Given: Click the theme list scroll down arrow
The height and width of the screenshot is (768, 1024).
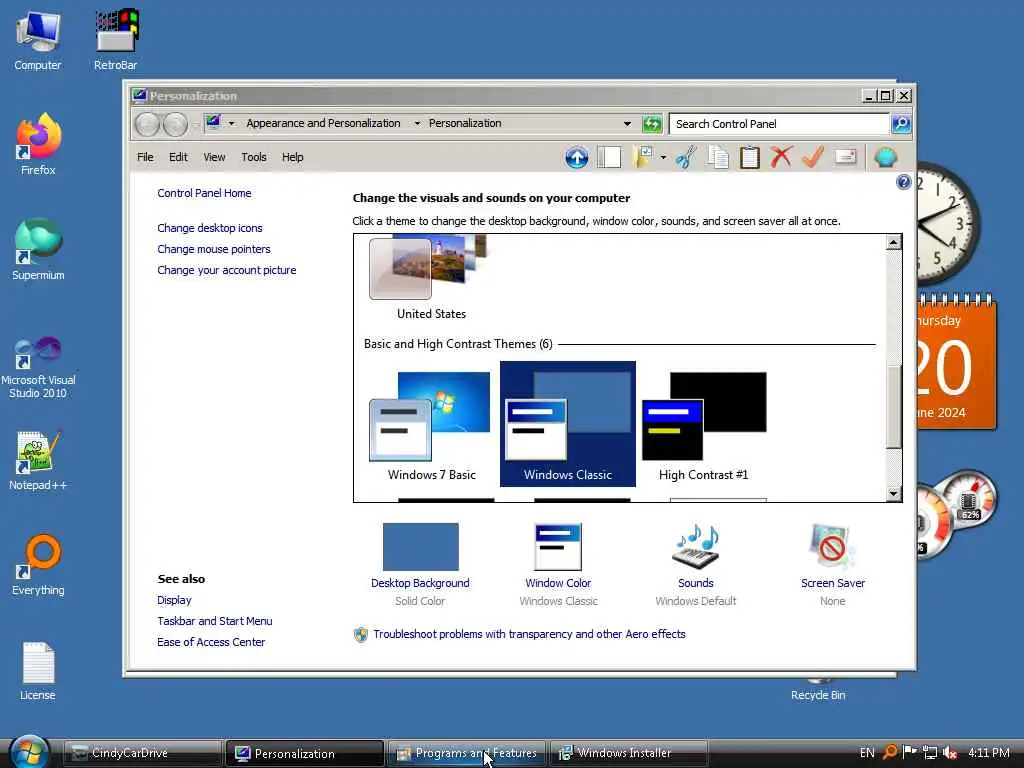Looking at the screenshot, I should tap(893, 494).
